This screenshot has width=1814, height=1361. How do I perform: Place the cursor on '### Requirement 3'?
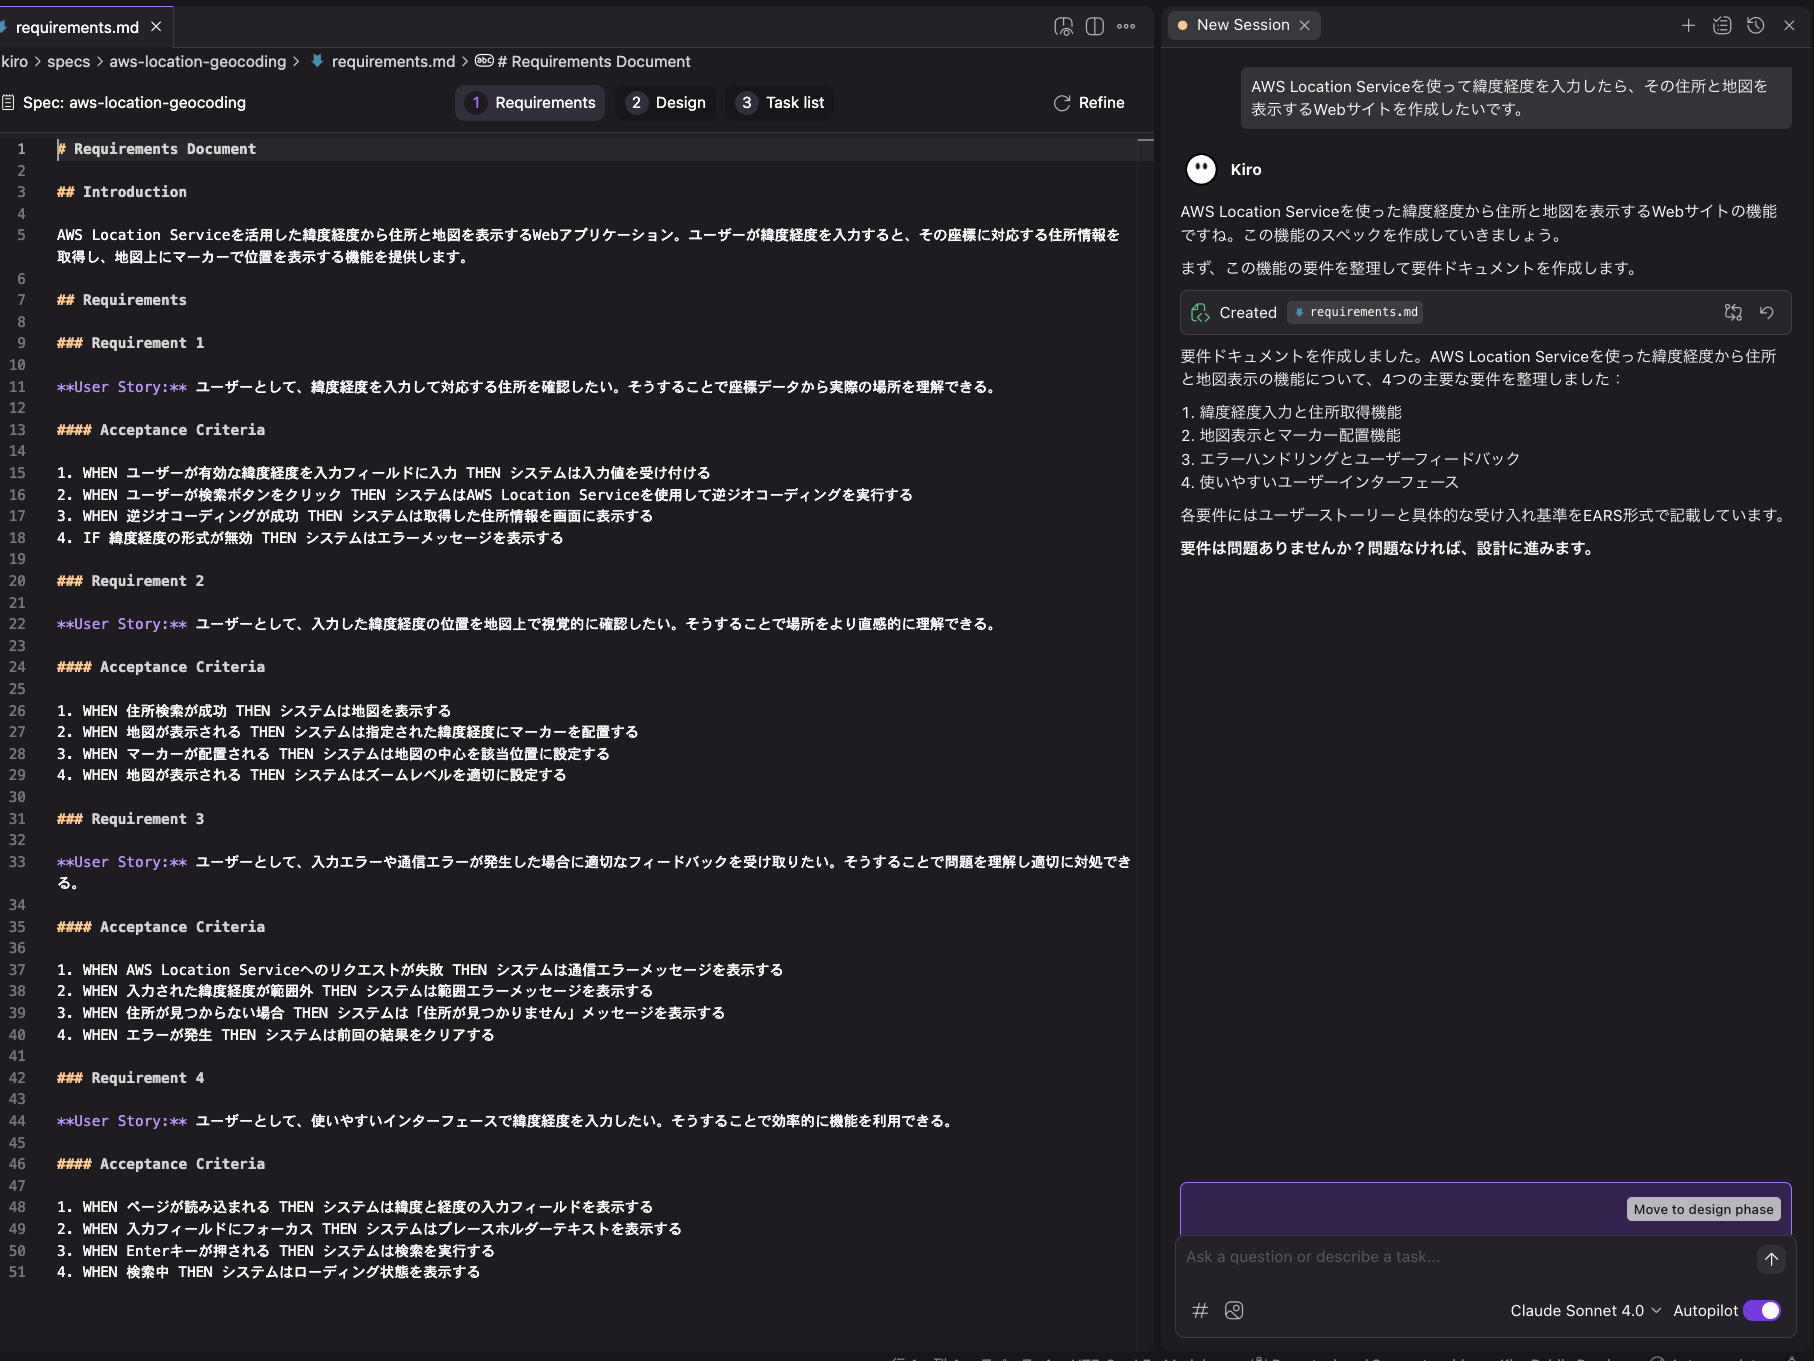pos(131,819)
